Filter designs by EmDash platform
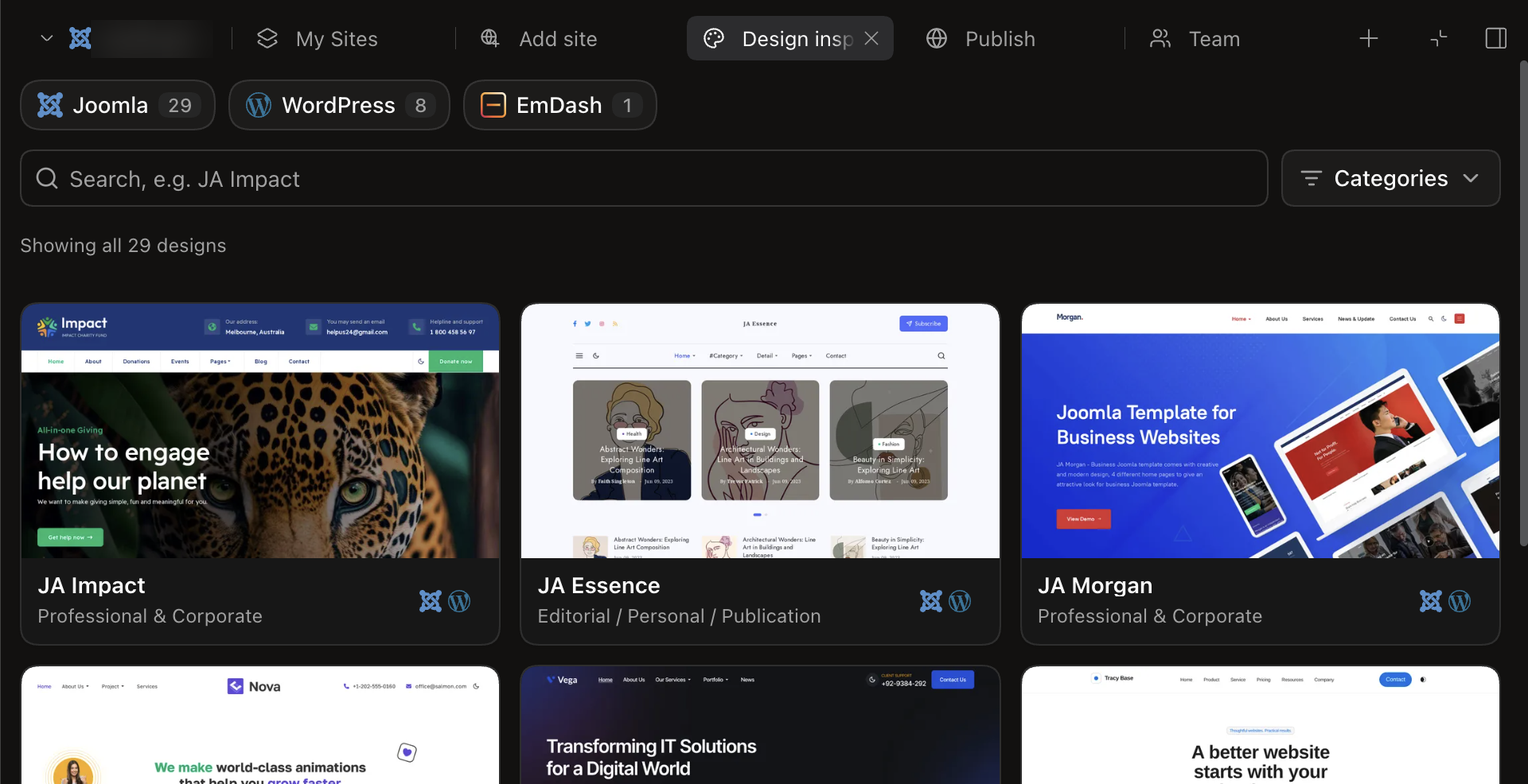1528x784 pixels. 560,105
